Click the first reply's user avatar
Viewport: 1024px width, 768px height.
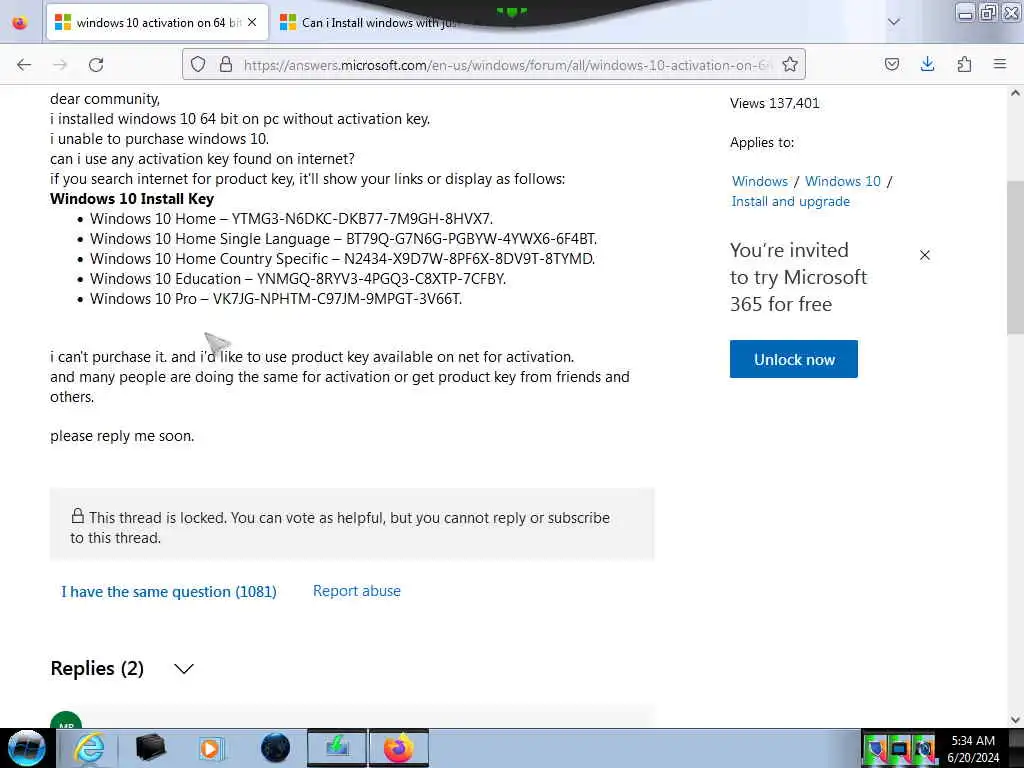pos(66,720)
